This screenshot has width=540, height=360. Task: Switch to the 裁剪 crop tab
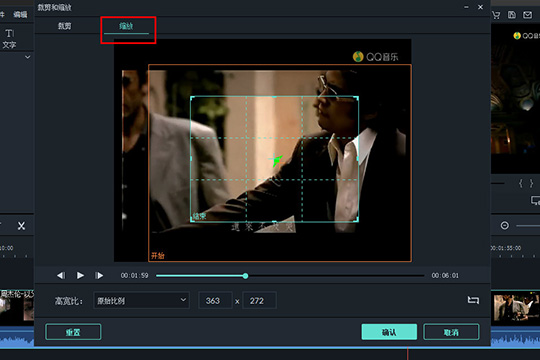click(64, 26)
